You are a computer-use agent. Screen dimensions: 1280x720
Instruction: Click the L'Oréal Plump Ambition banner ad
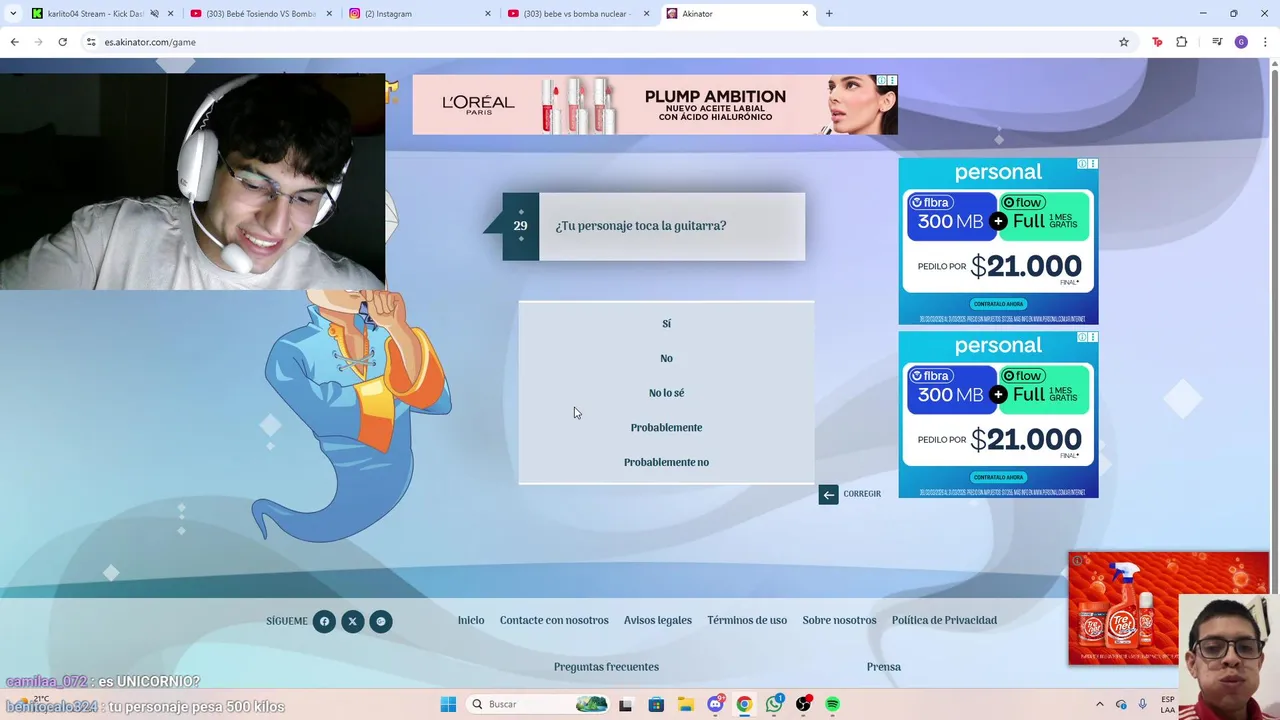655,105
